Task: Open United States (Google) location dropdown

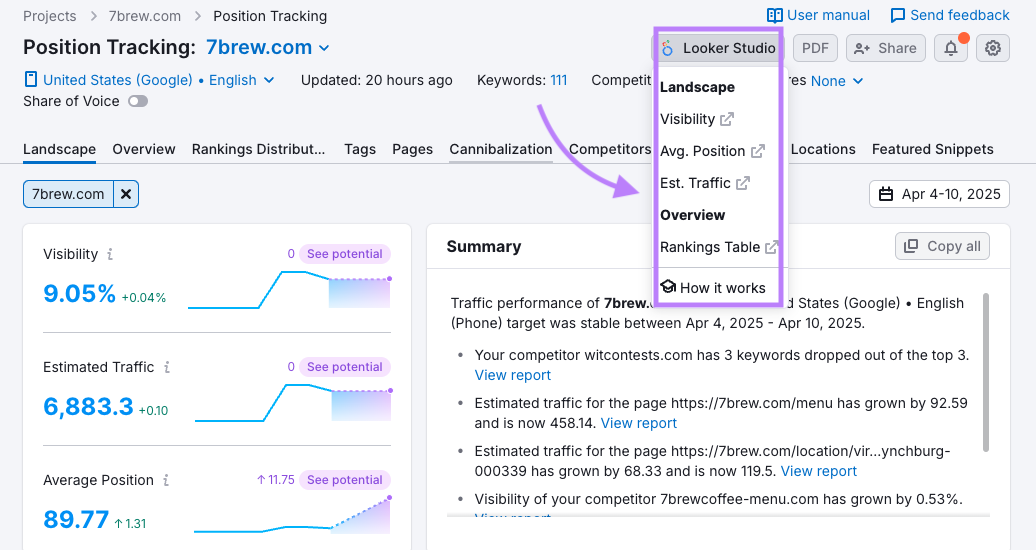Action: click(149, 80)
